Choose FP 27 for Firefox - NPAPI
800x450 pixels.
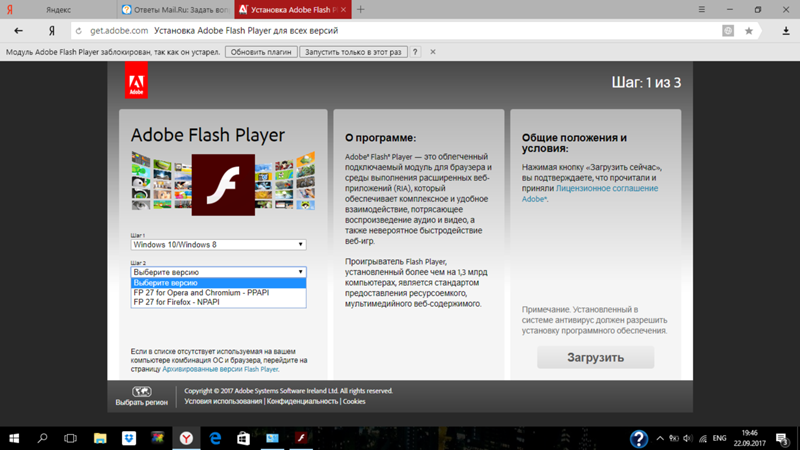[x=218, y=302]
